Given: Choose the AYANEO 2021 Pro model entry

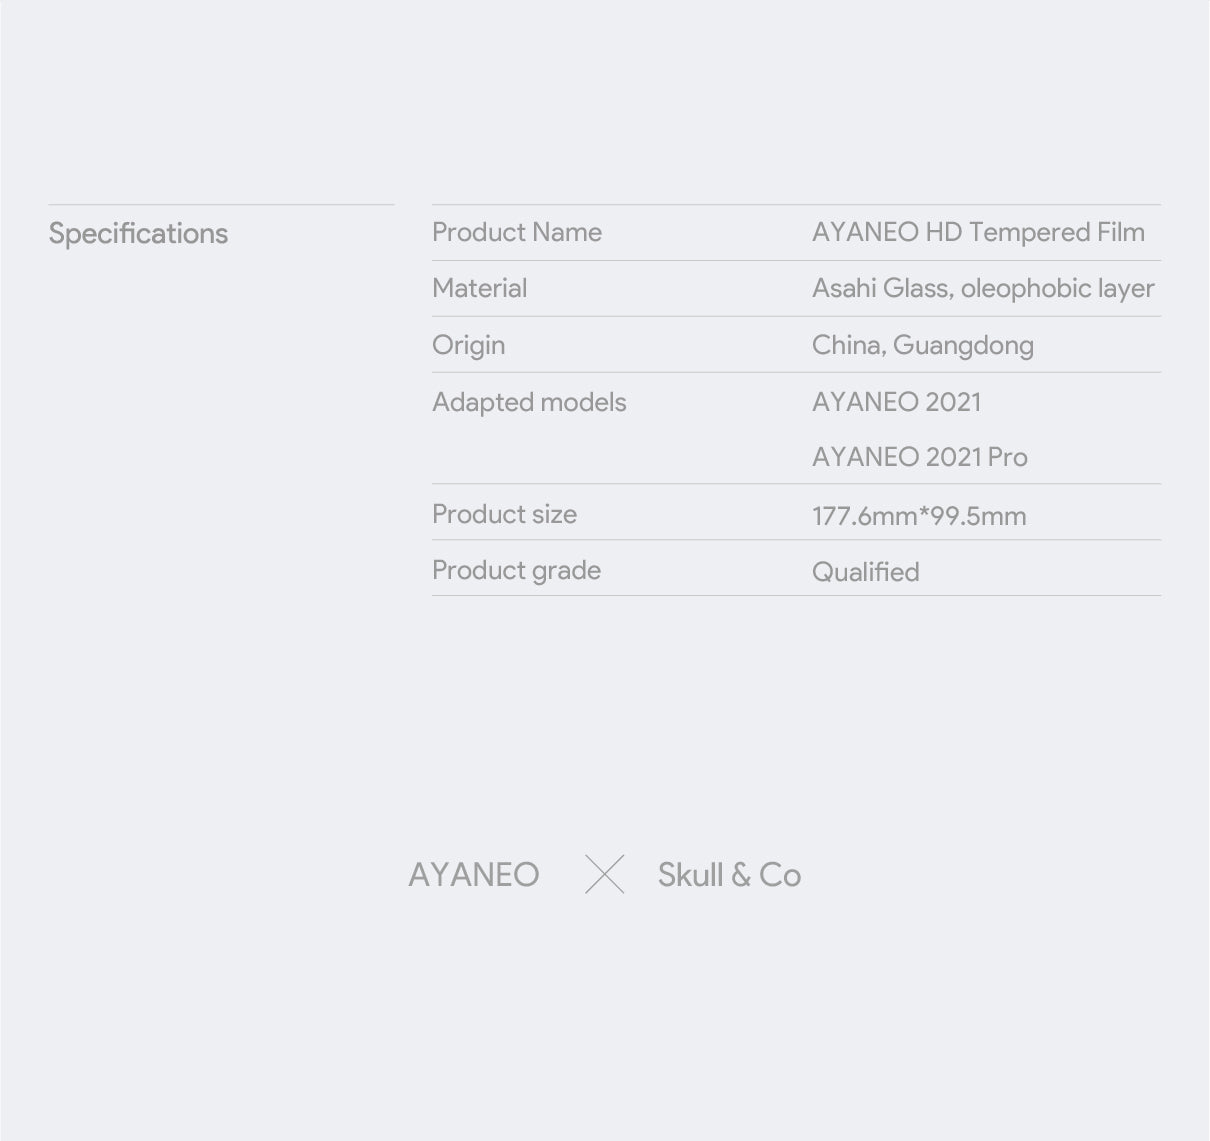Looking at the screenshot, I should 919,457.
